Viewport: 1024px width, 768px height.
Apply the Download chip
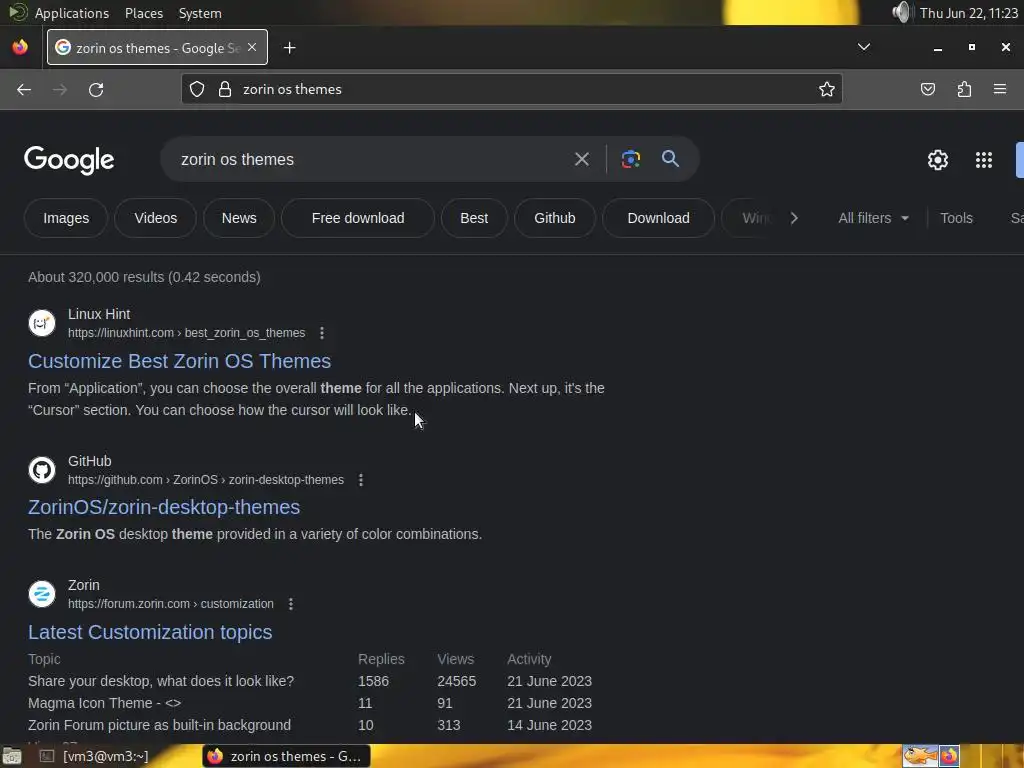(658, 218)
